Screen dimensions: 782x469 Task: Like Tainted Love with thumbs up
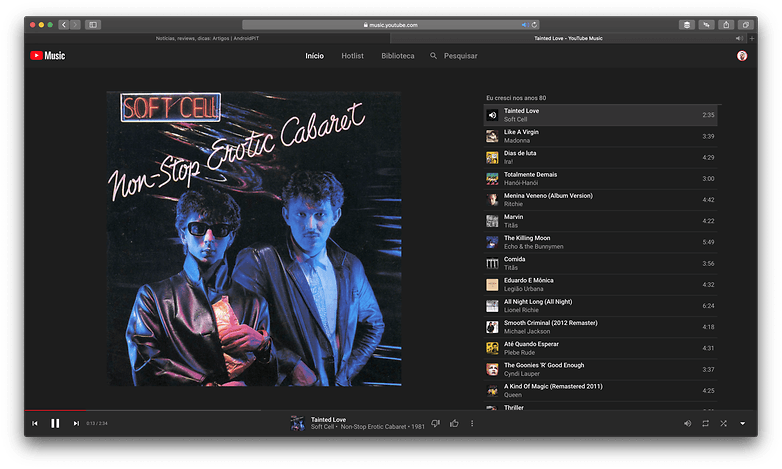click(x=454, y=423)
